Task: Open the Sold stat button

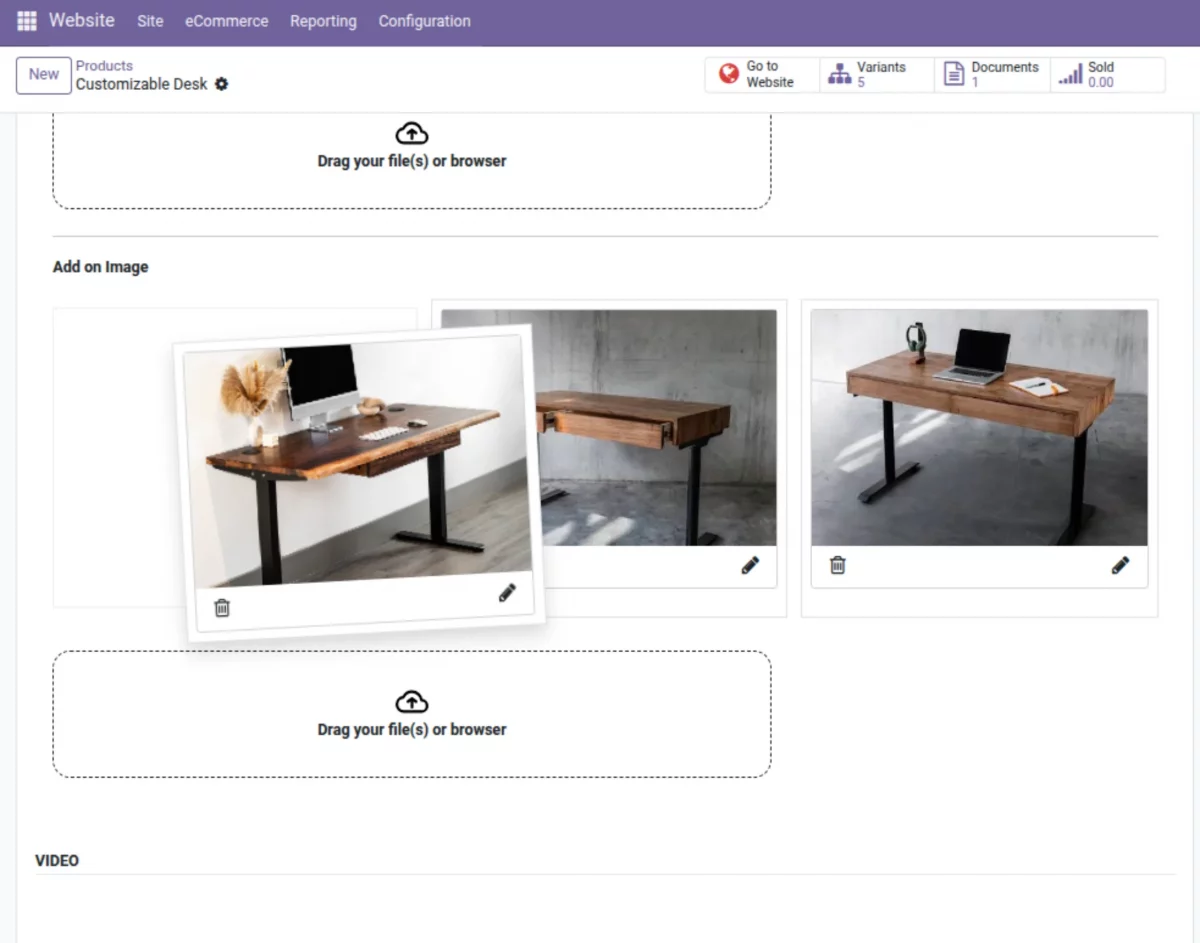Action: click(1107, 75)
